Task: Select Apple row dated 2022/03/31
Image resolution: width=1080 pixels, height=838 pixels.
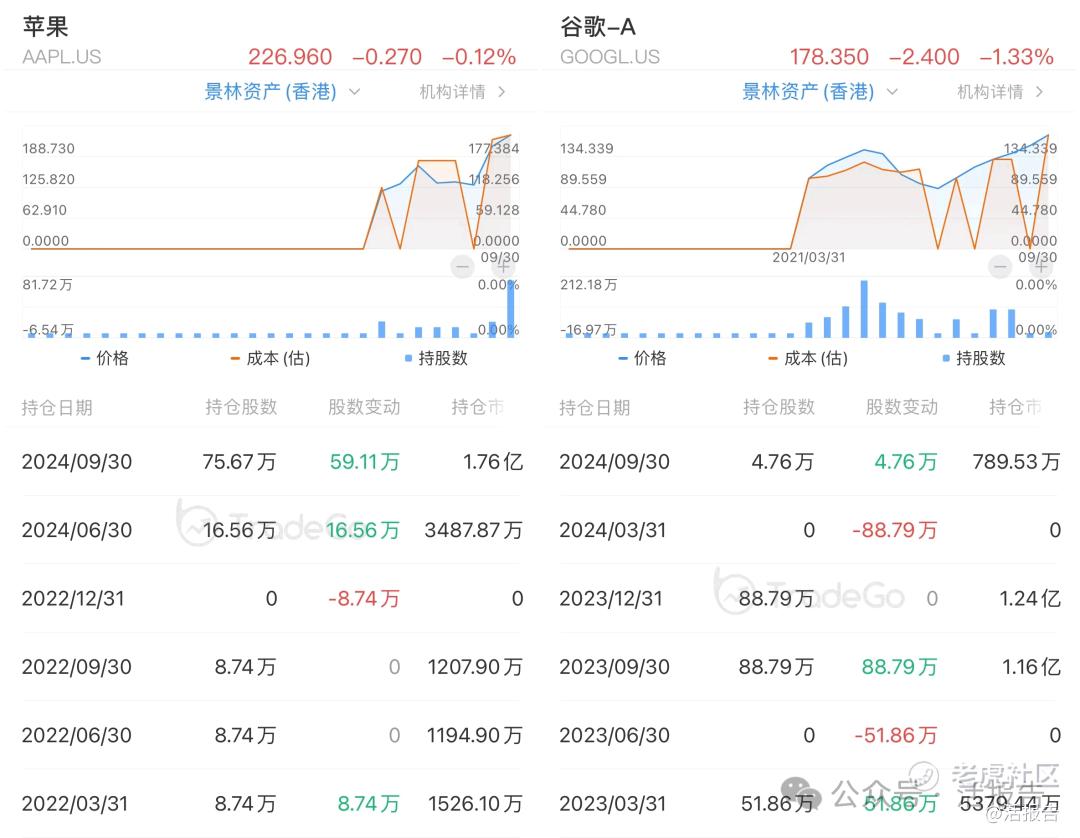Action: coord(272,803)
